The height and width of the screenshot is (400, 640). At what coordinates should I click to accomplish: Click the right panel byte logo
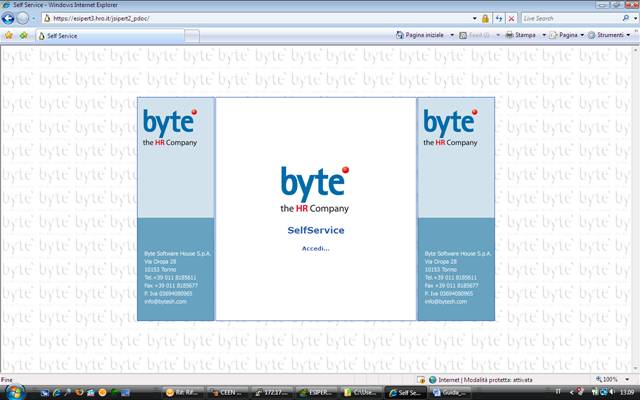[450, 127]
